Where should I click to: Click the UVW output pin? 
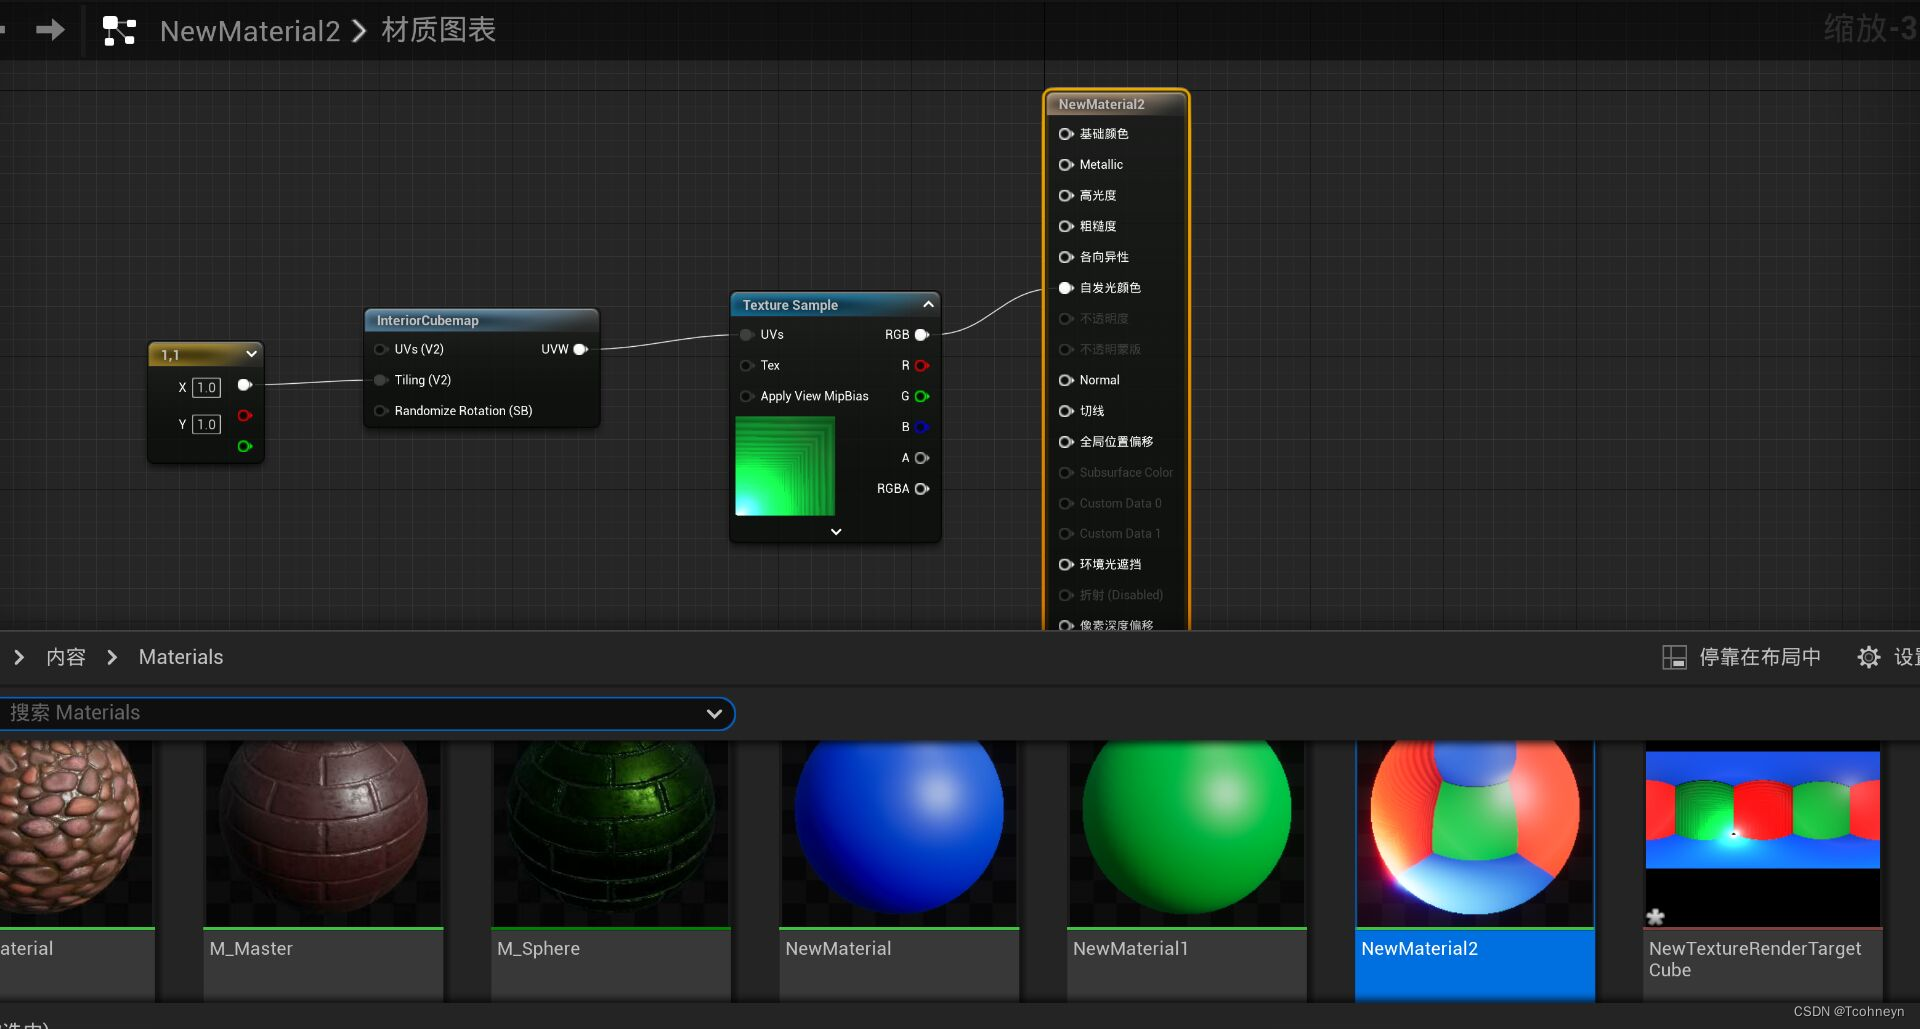click(x=580, y=349)
